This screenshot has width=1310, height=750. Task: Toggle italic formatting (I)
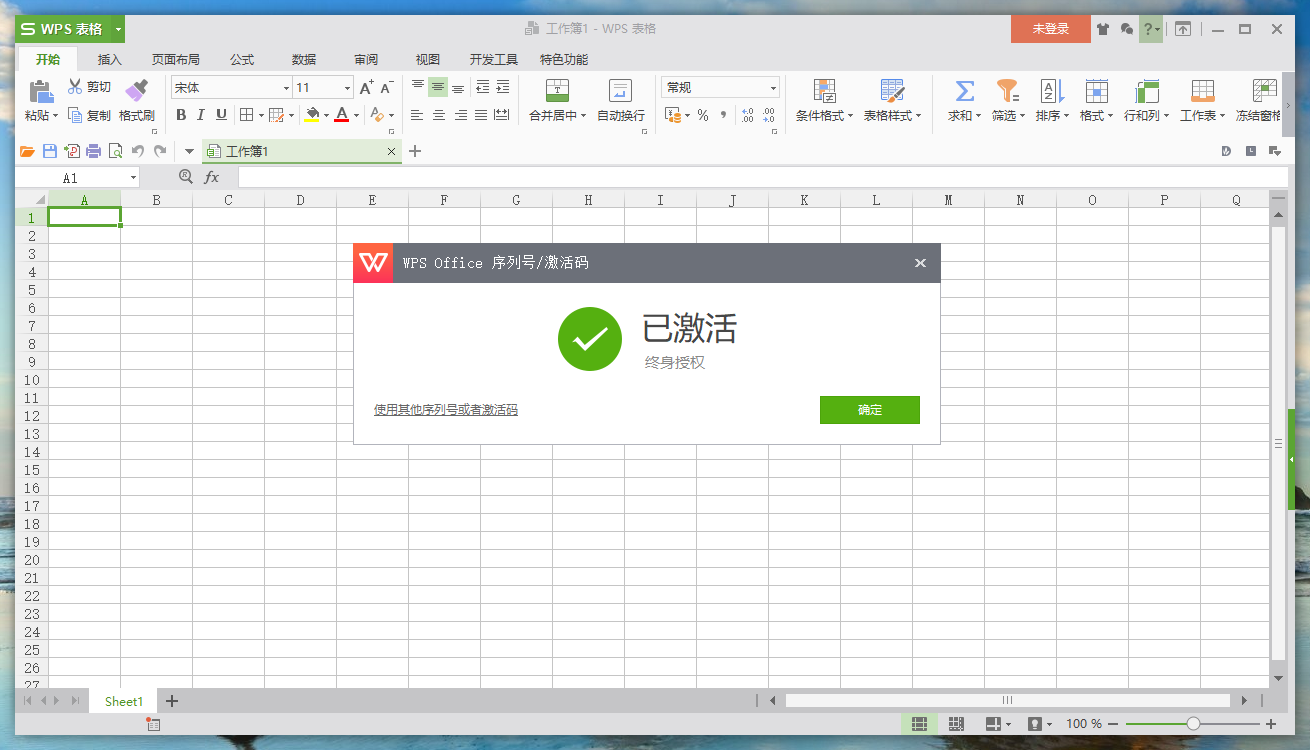201,115
